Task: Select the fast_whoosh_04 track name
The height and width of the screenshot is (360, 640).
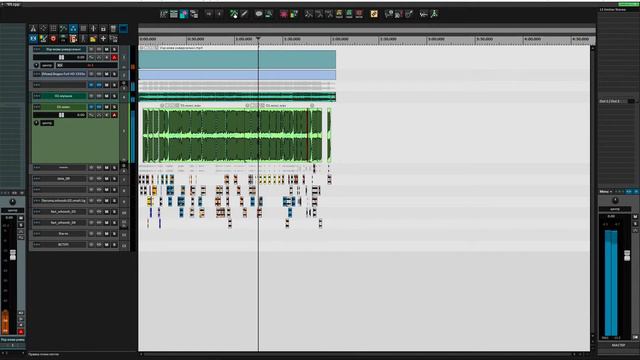Action: click(63, 223)
